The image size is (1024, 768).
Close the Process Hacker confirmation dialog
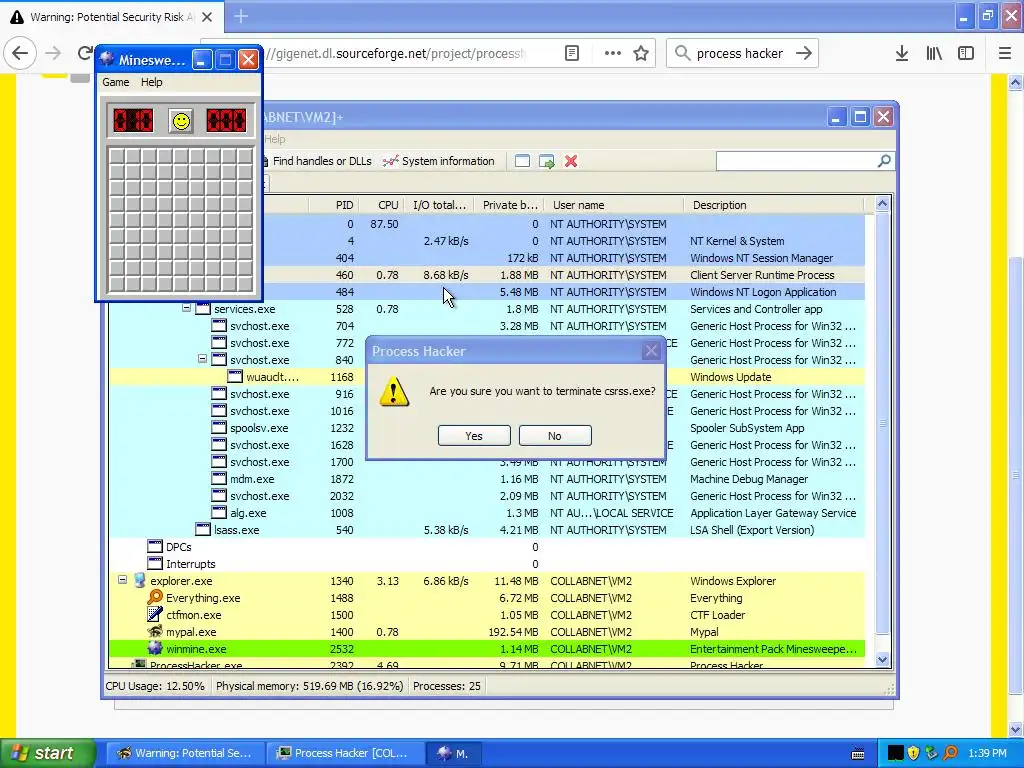tap(651, 351)
